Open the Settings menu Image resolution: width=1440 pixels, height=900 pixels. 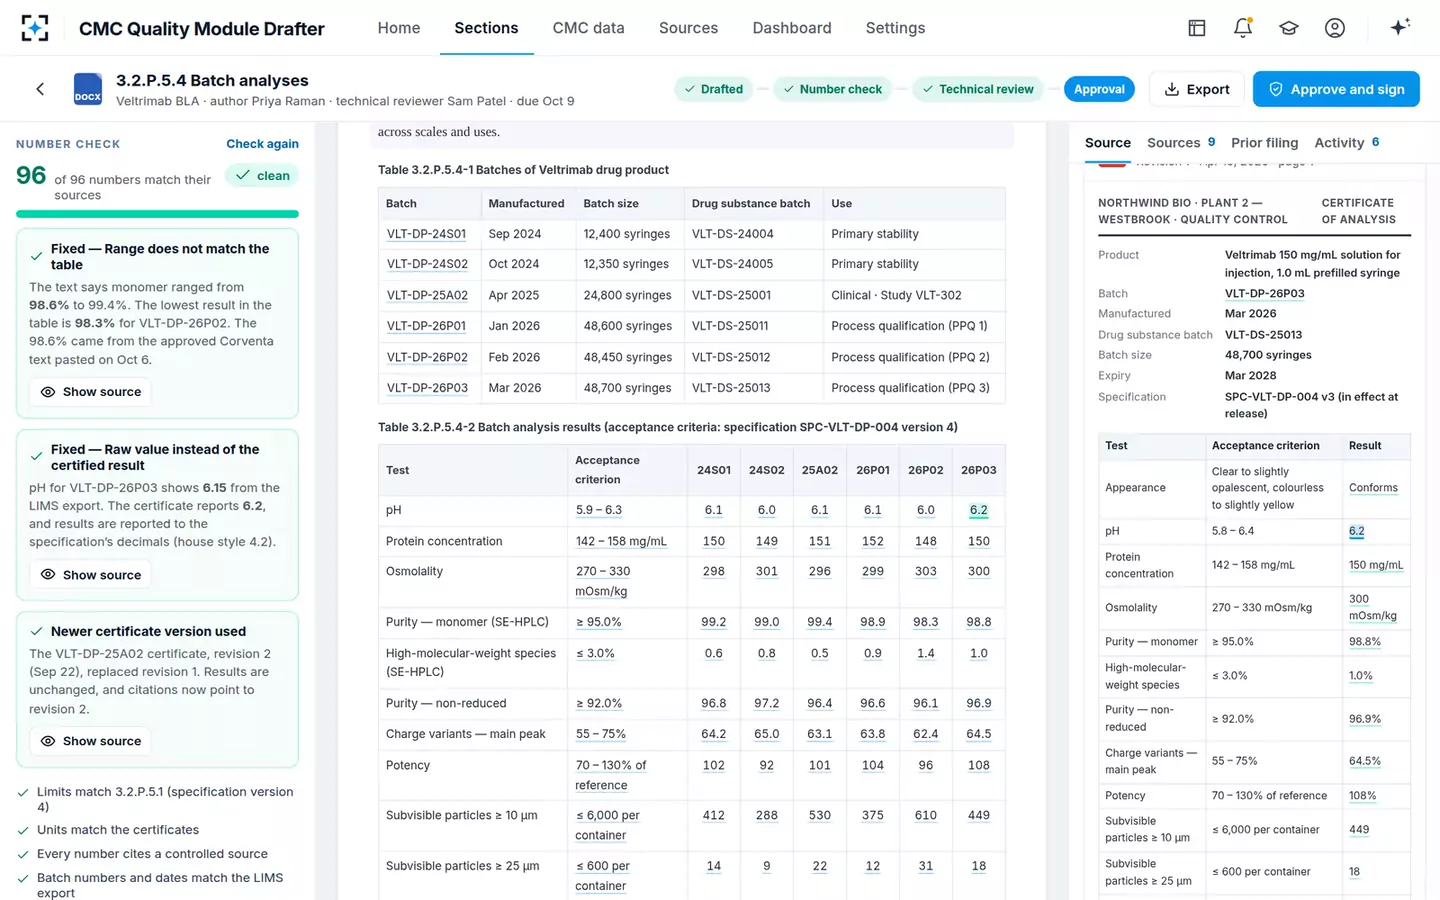pos(895,28)
